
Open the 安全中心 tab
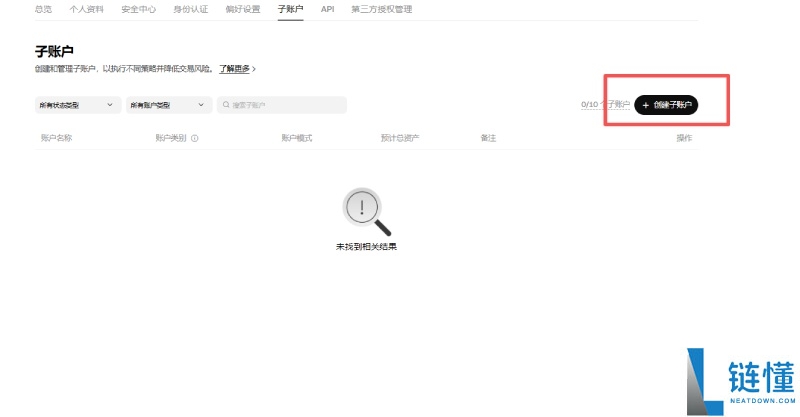tap(139, 9)
